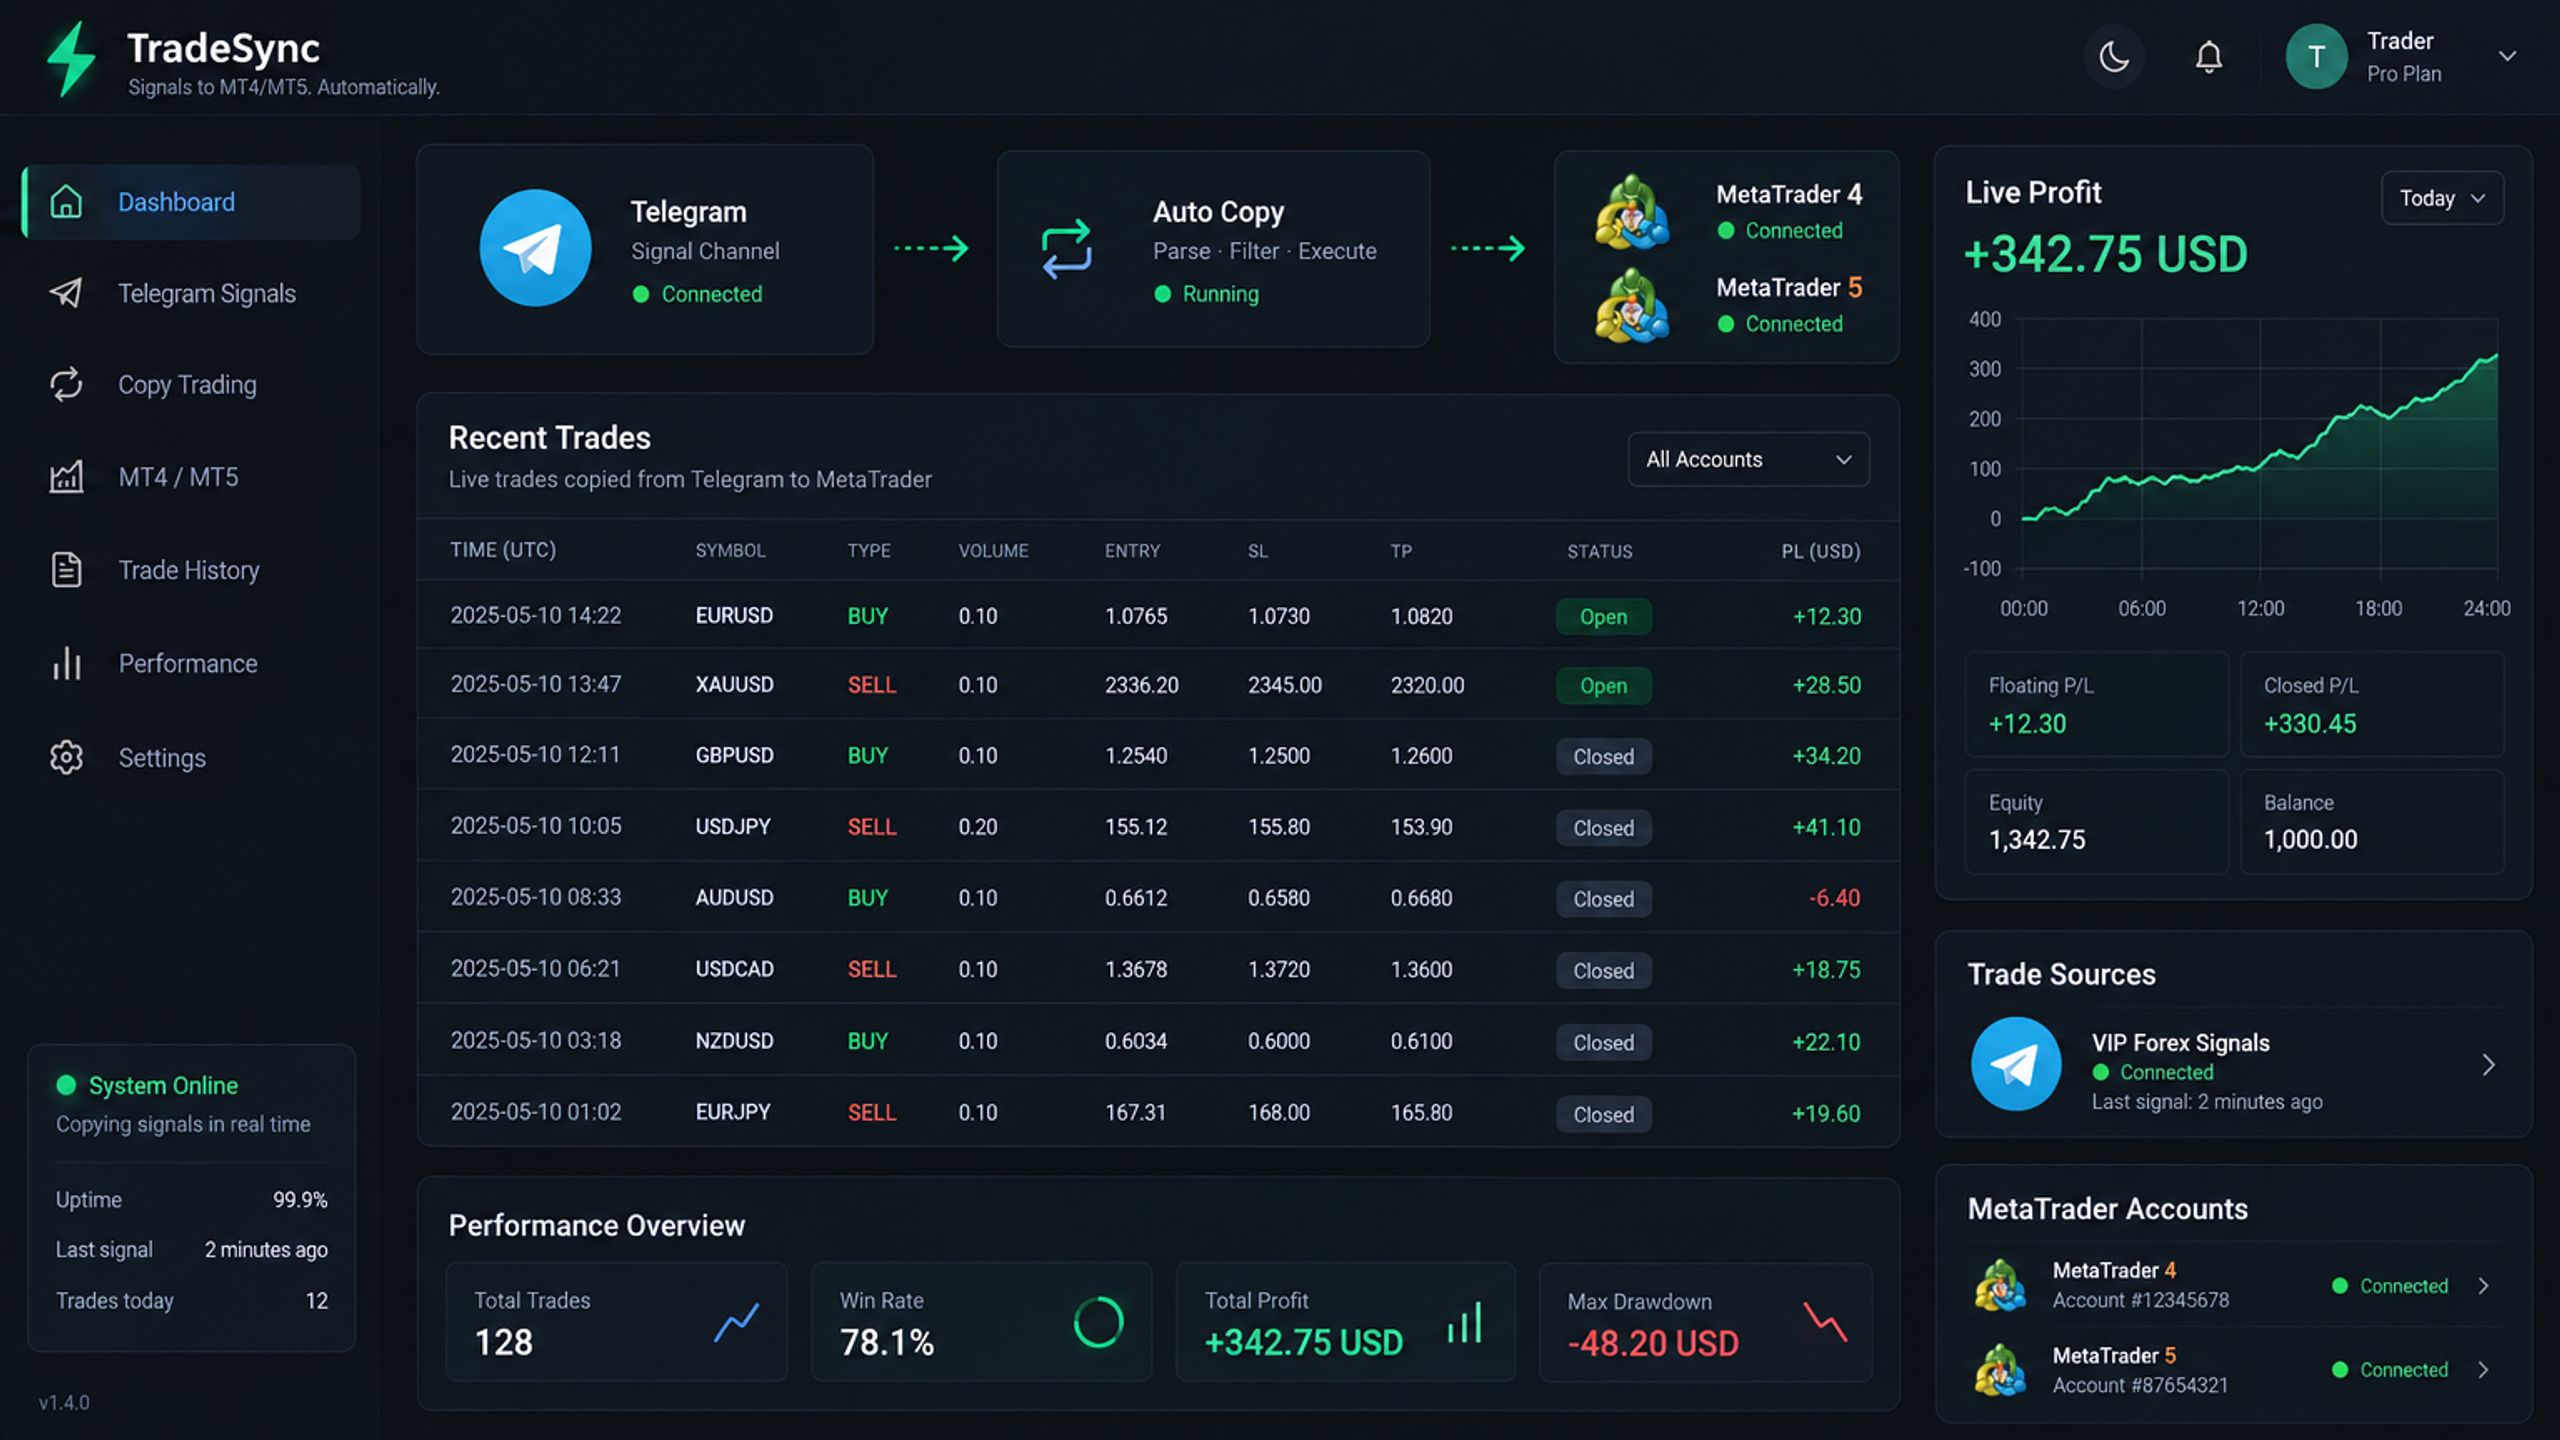Click the Auto Copy sync arrows icon

point(1066,249)
